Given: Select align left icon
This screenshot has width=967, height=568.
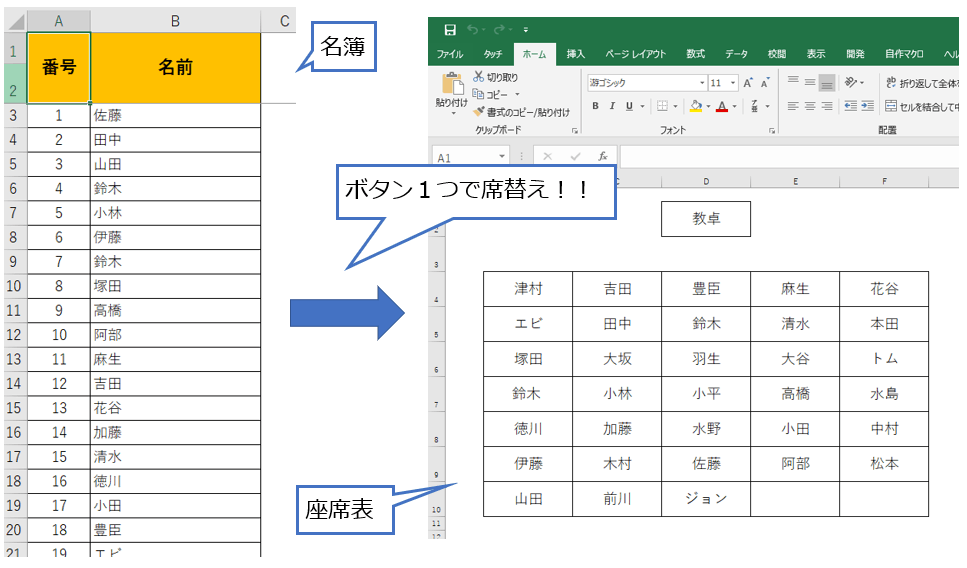Looking at the screenshot, I should [x=793, y=106].
